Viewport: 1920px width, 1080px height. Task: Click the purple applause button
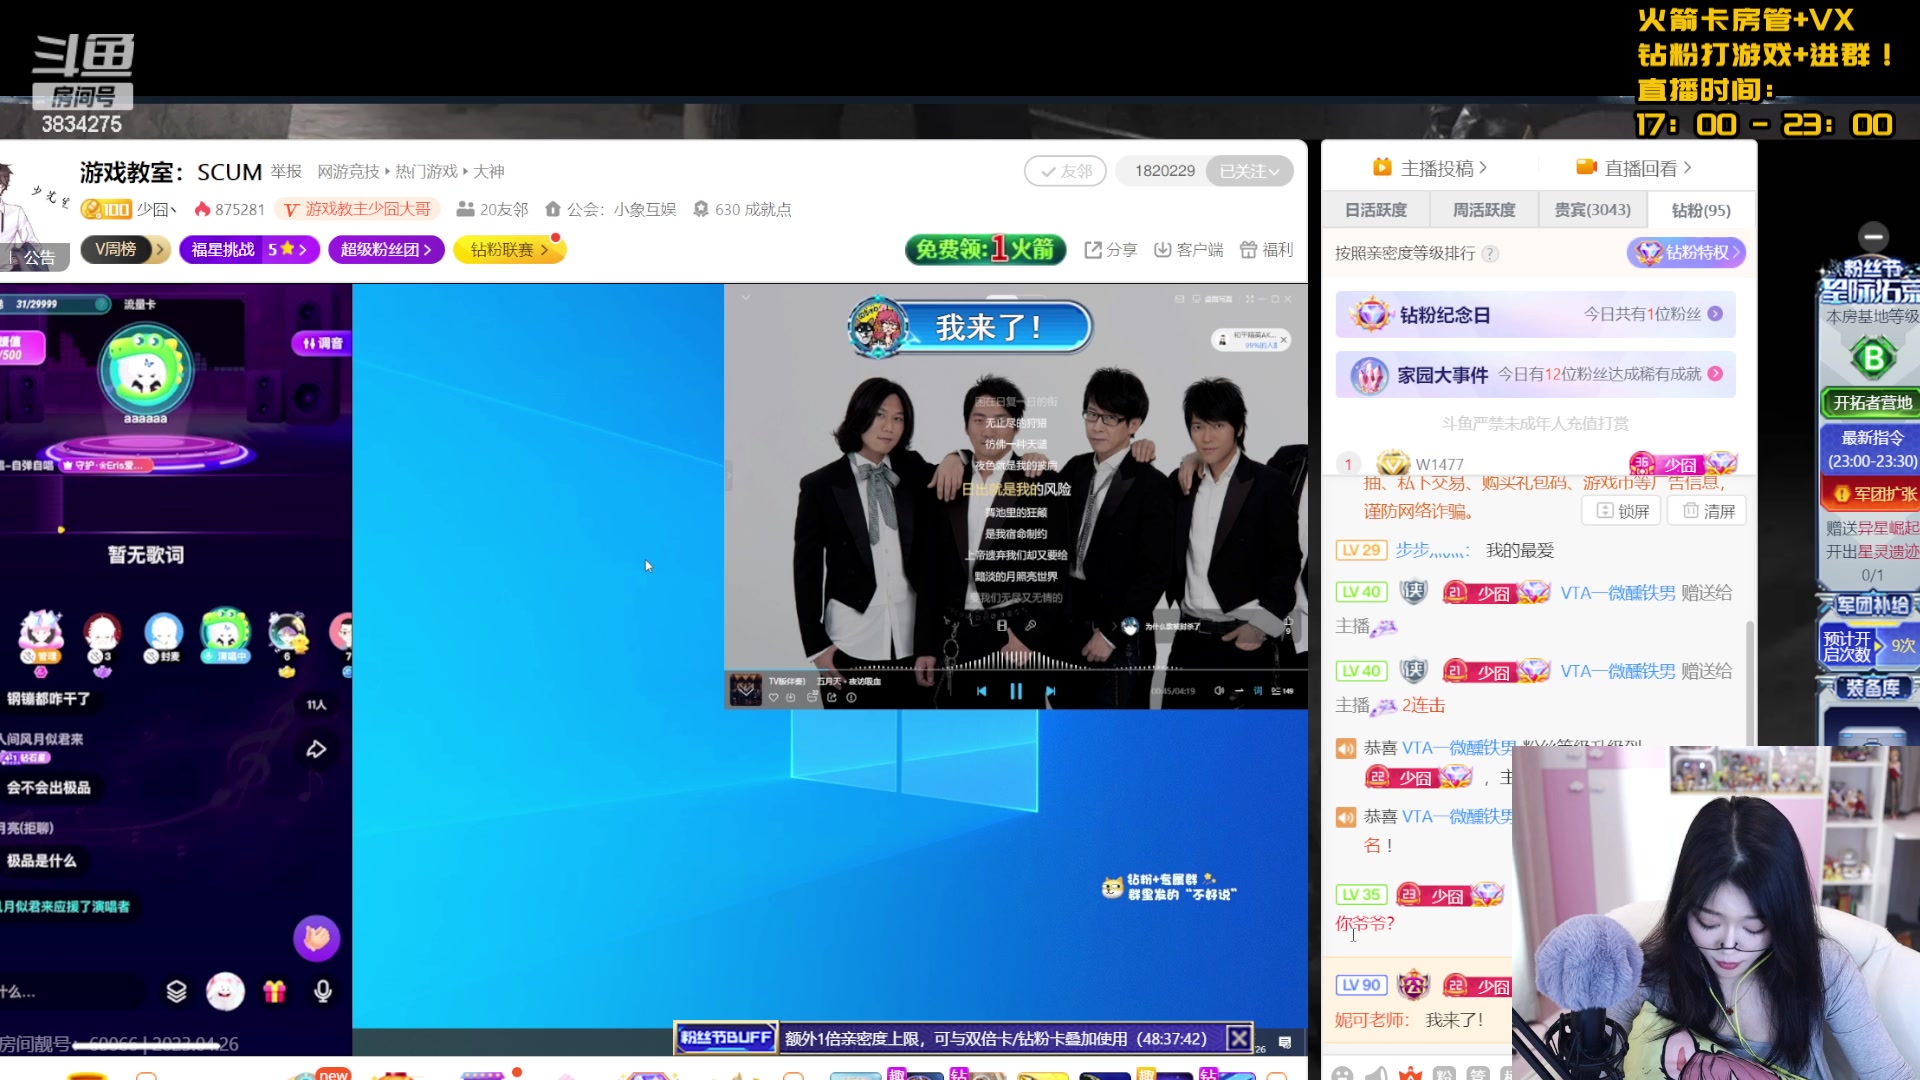[316, 938]
